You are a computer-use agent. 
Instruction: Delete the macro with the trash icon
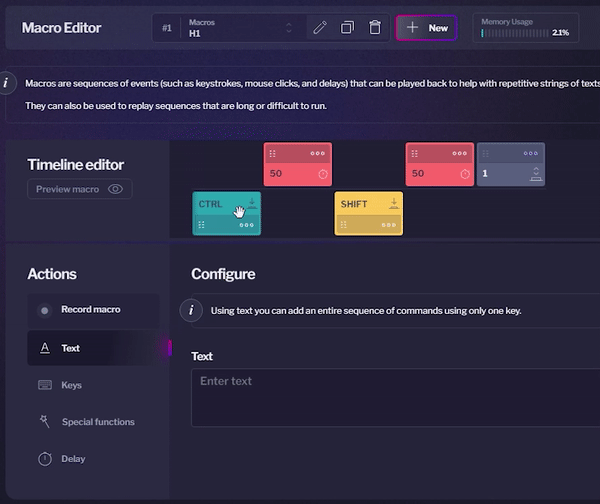tap(374, 28)
